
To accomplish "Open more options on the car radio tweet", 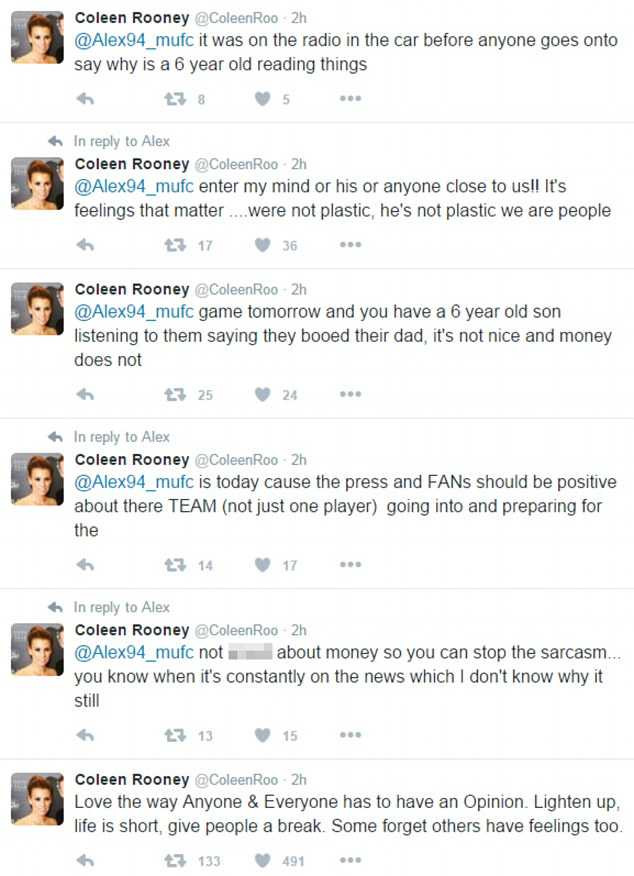I will [350, 99].
